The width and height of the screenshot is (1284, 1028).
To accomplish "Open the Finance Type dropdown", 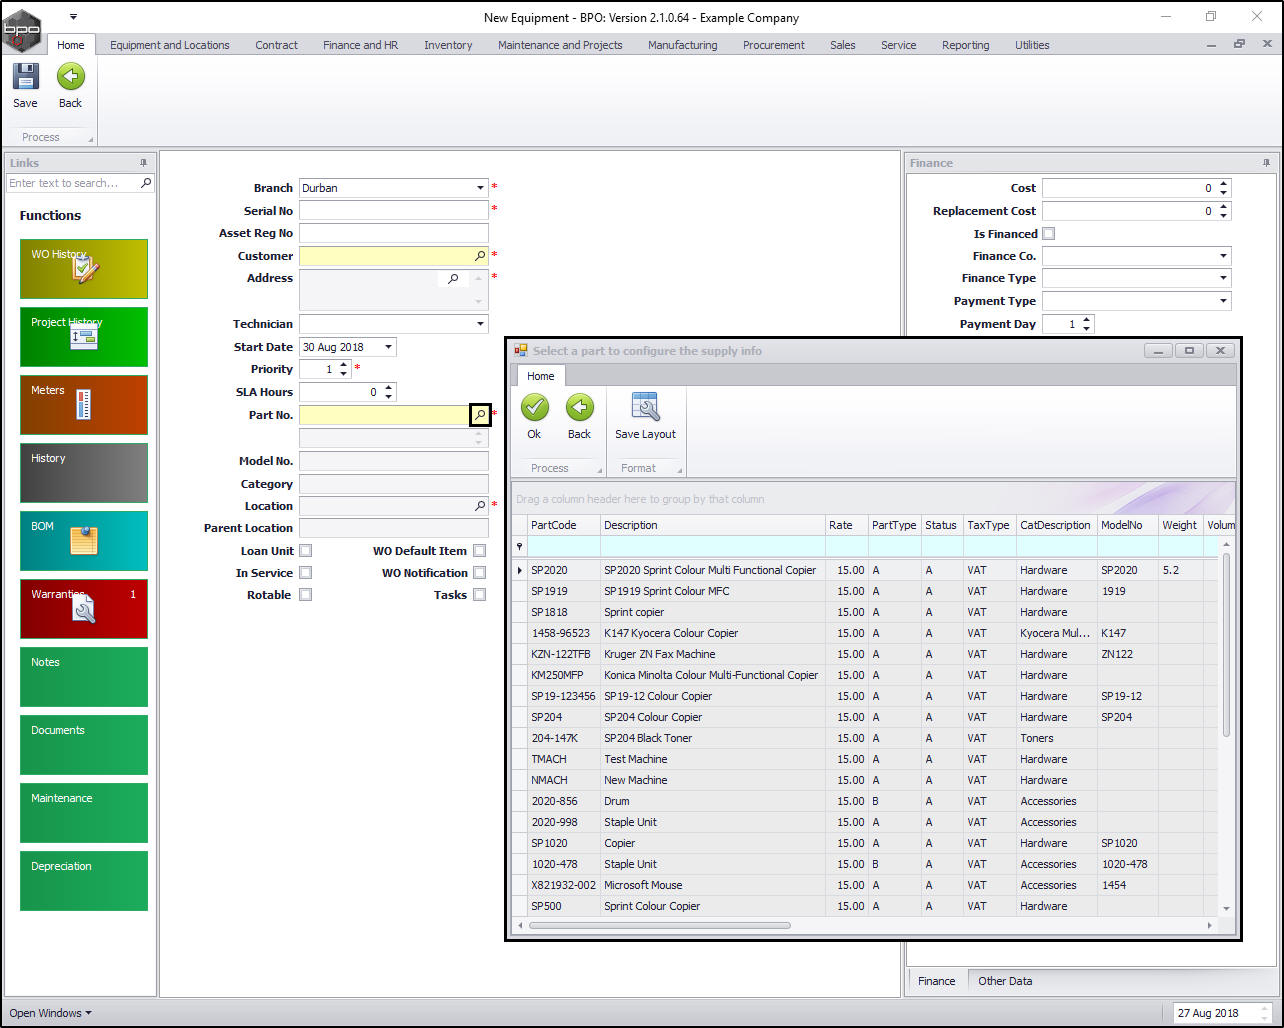I will pyautogui.click(x=1223, y=279).
